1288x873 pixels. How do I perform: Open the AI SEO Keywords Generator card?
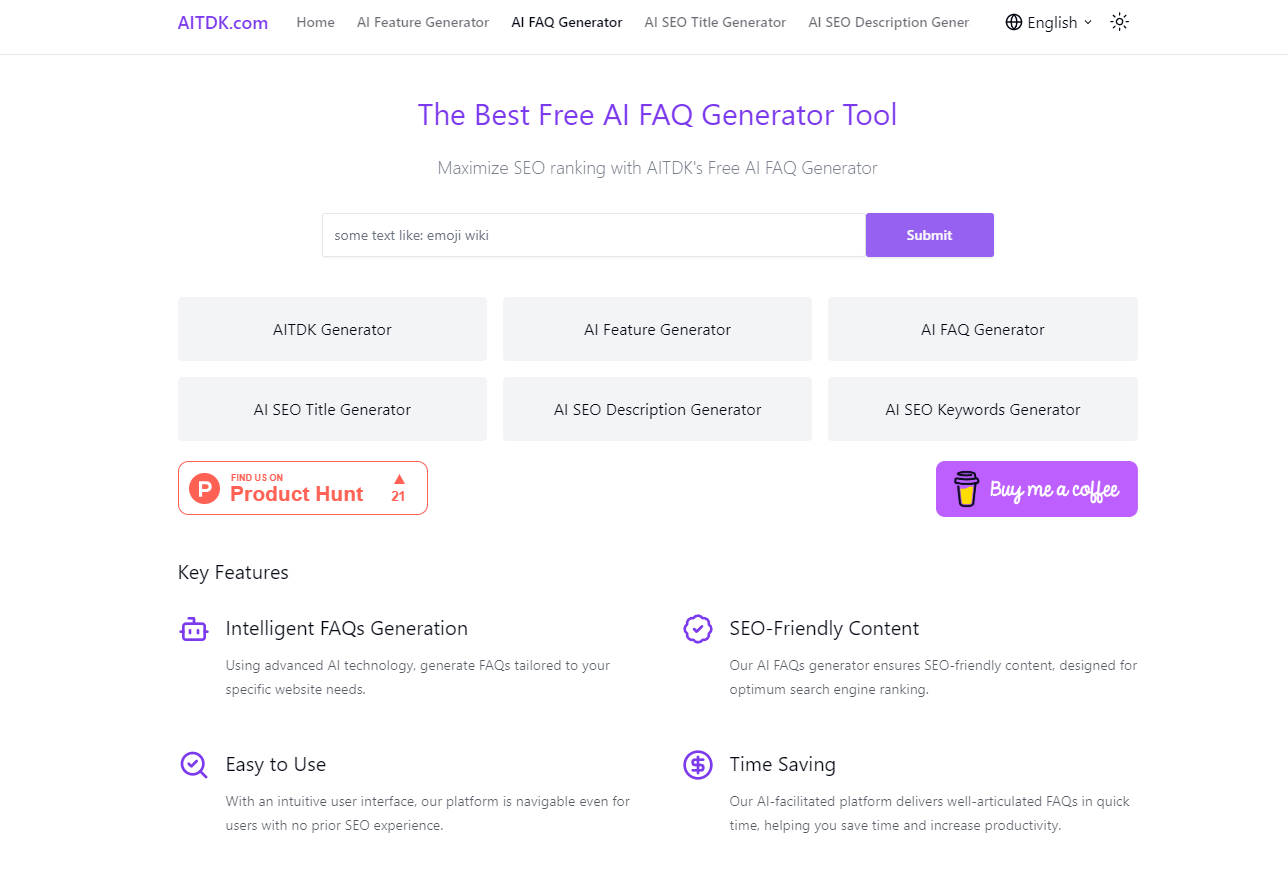pyautogui.click(x=983, y=409)
